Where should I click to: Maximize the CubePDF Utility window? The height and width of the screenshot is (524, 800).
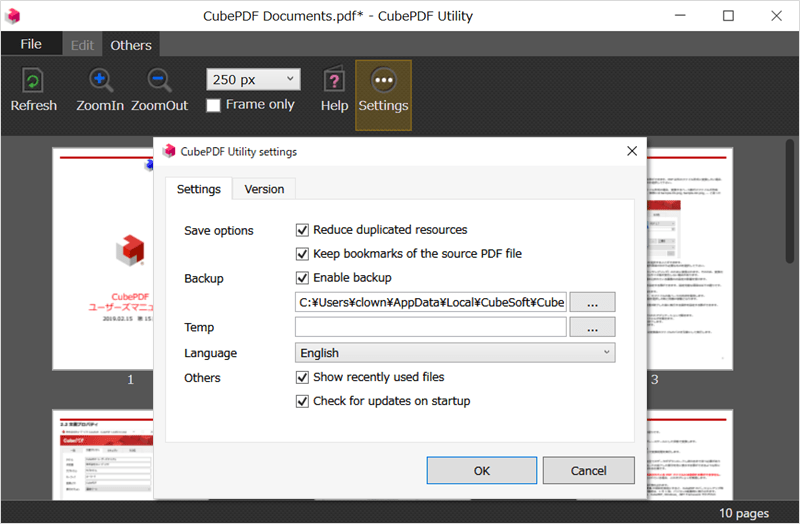click(x=728, y=16)
